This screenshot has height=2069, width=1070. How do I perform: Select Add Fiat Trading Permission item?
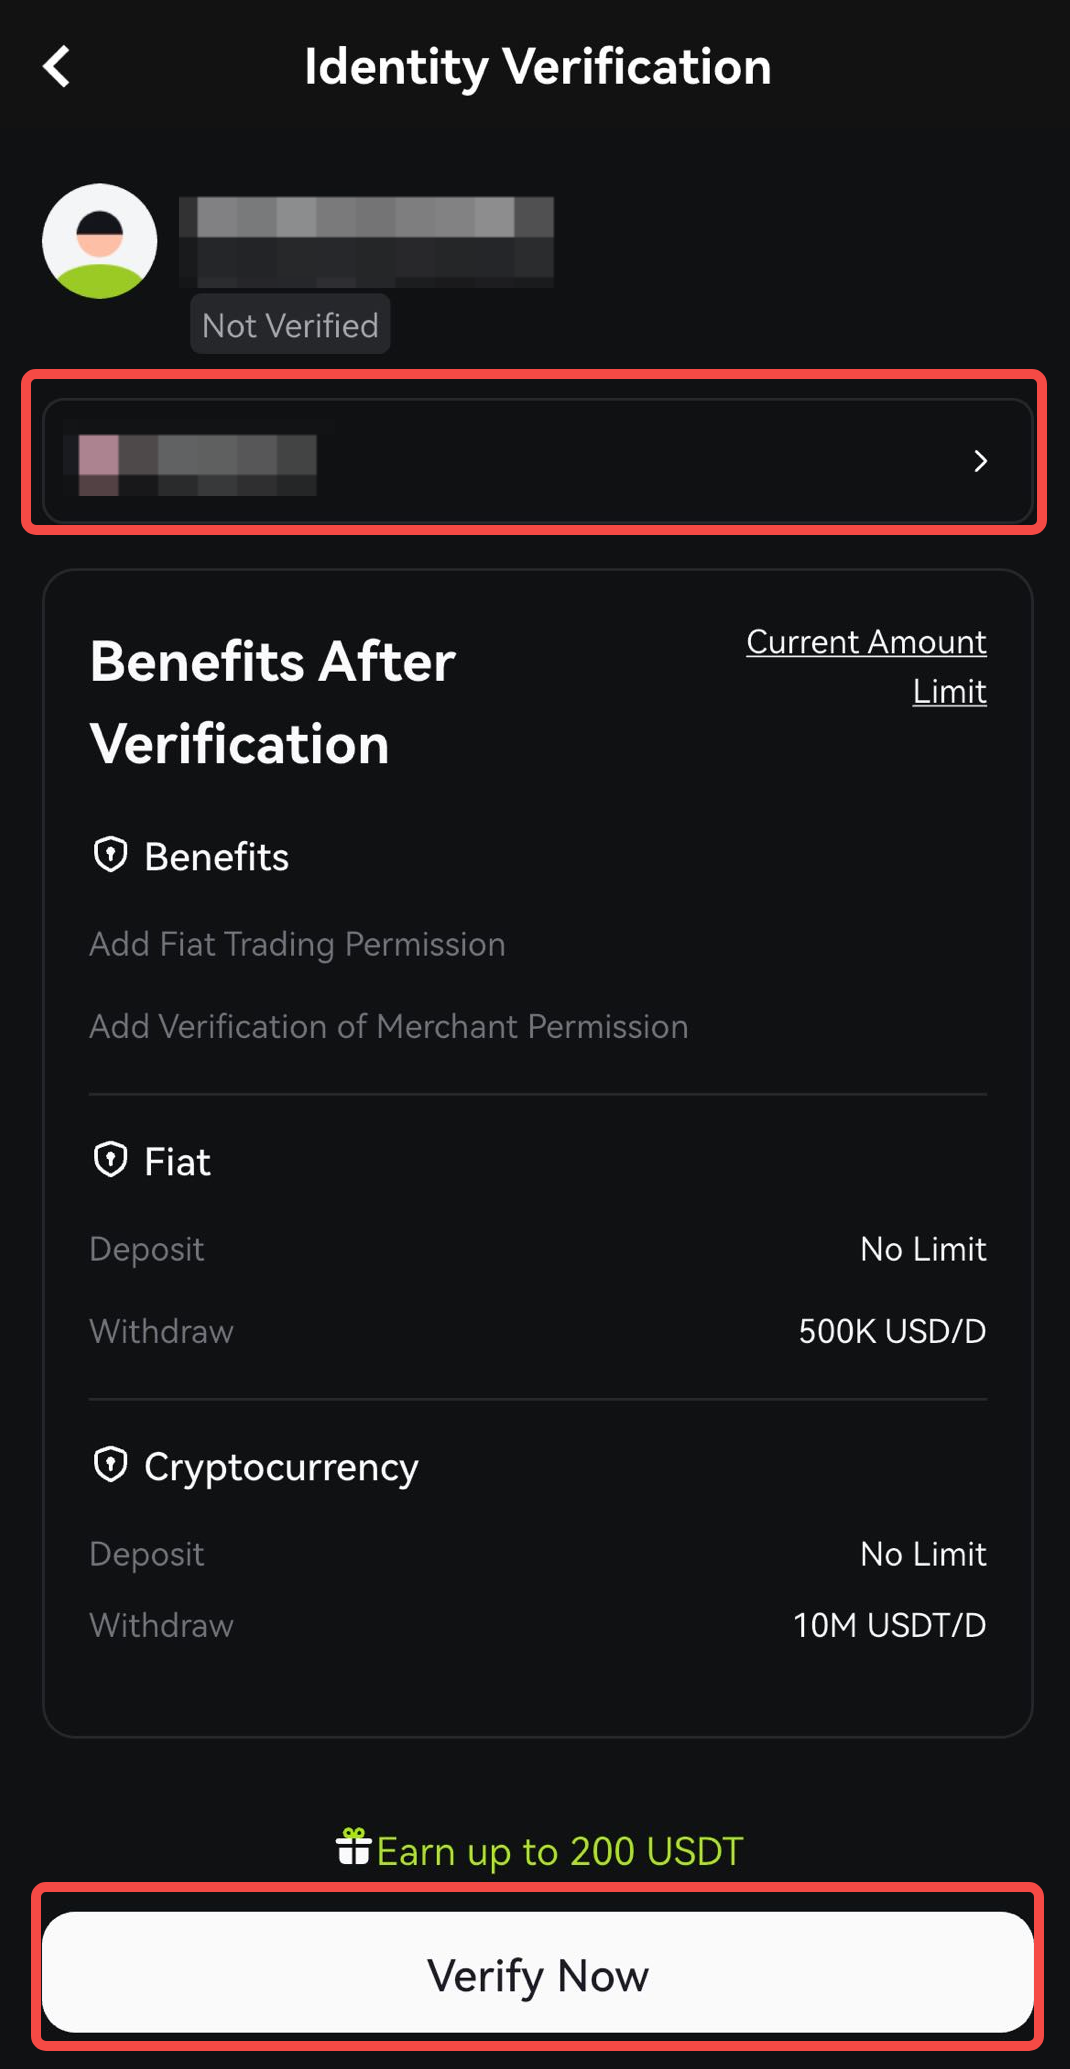(297, 944)
